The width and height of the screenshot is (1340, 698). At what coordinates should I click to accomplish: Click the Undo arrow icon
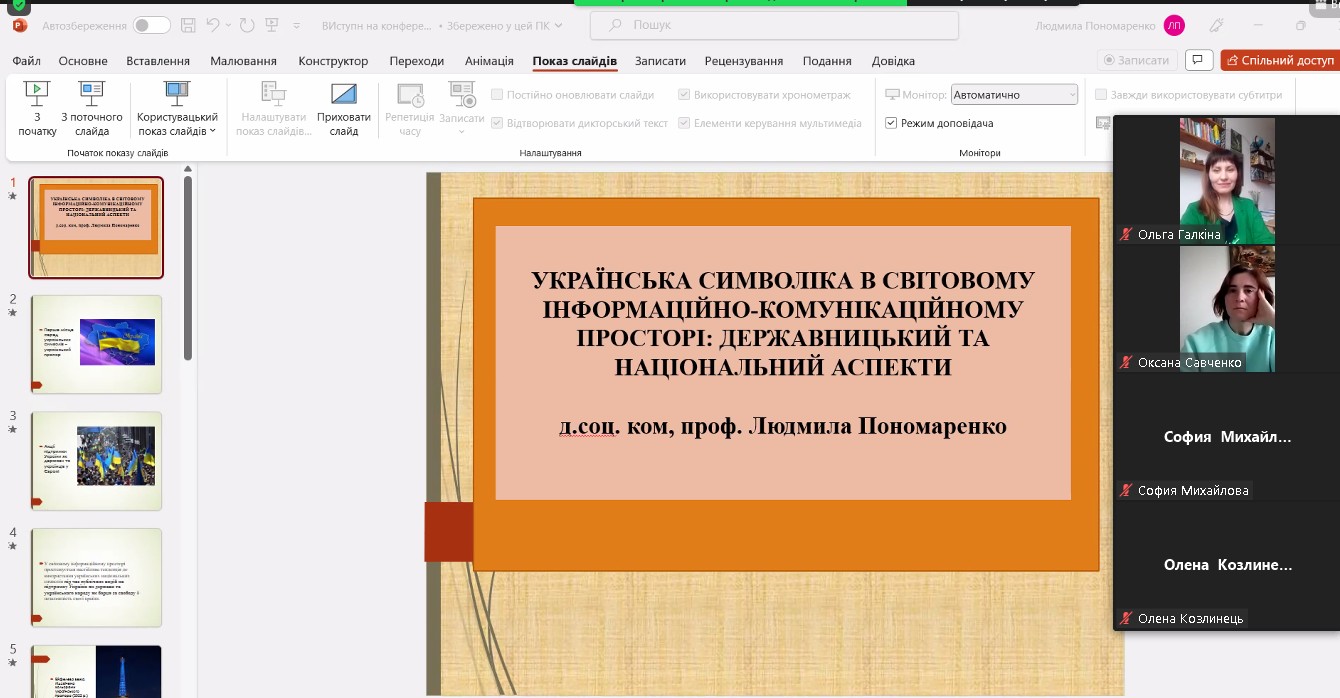pyautogui.click(x=213, y=25)
